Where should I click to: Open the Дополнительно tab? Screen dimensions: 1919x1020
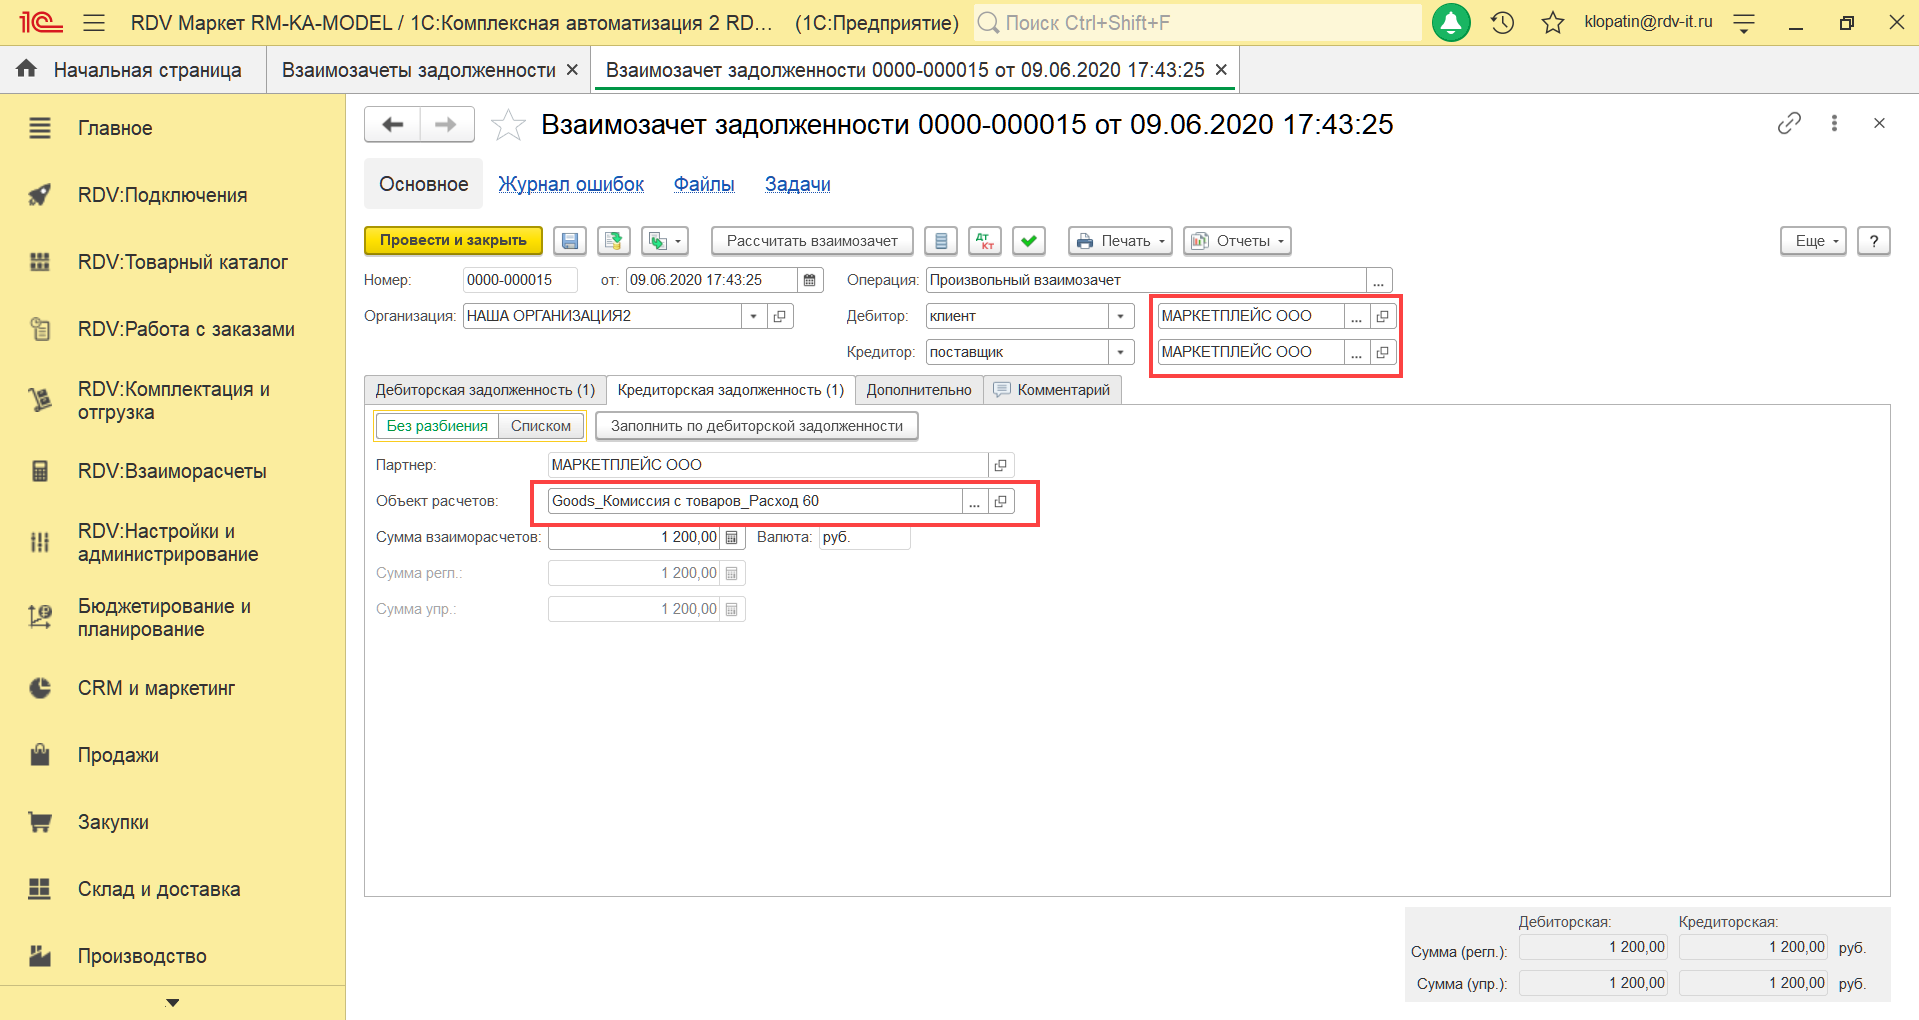[918, 390]
